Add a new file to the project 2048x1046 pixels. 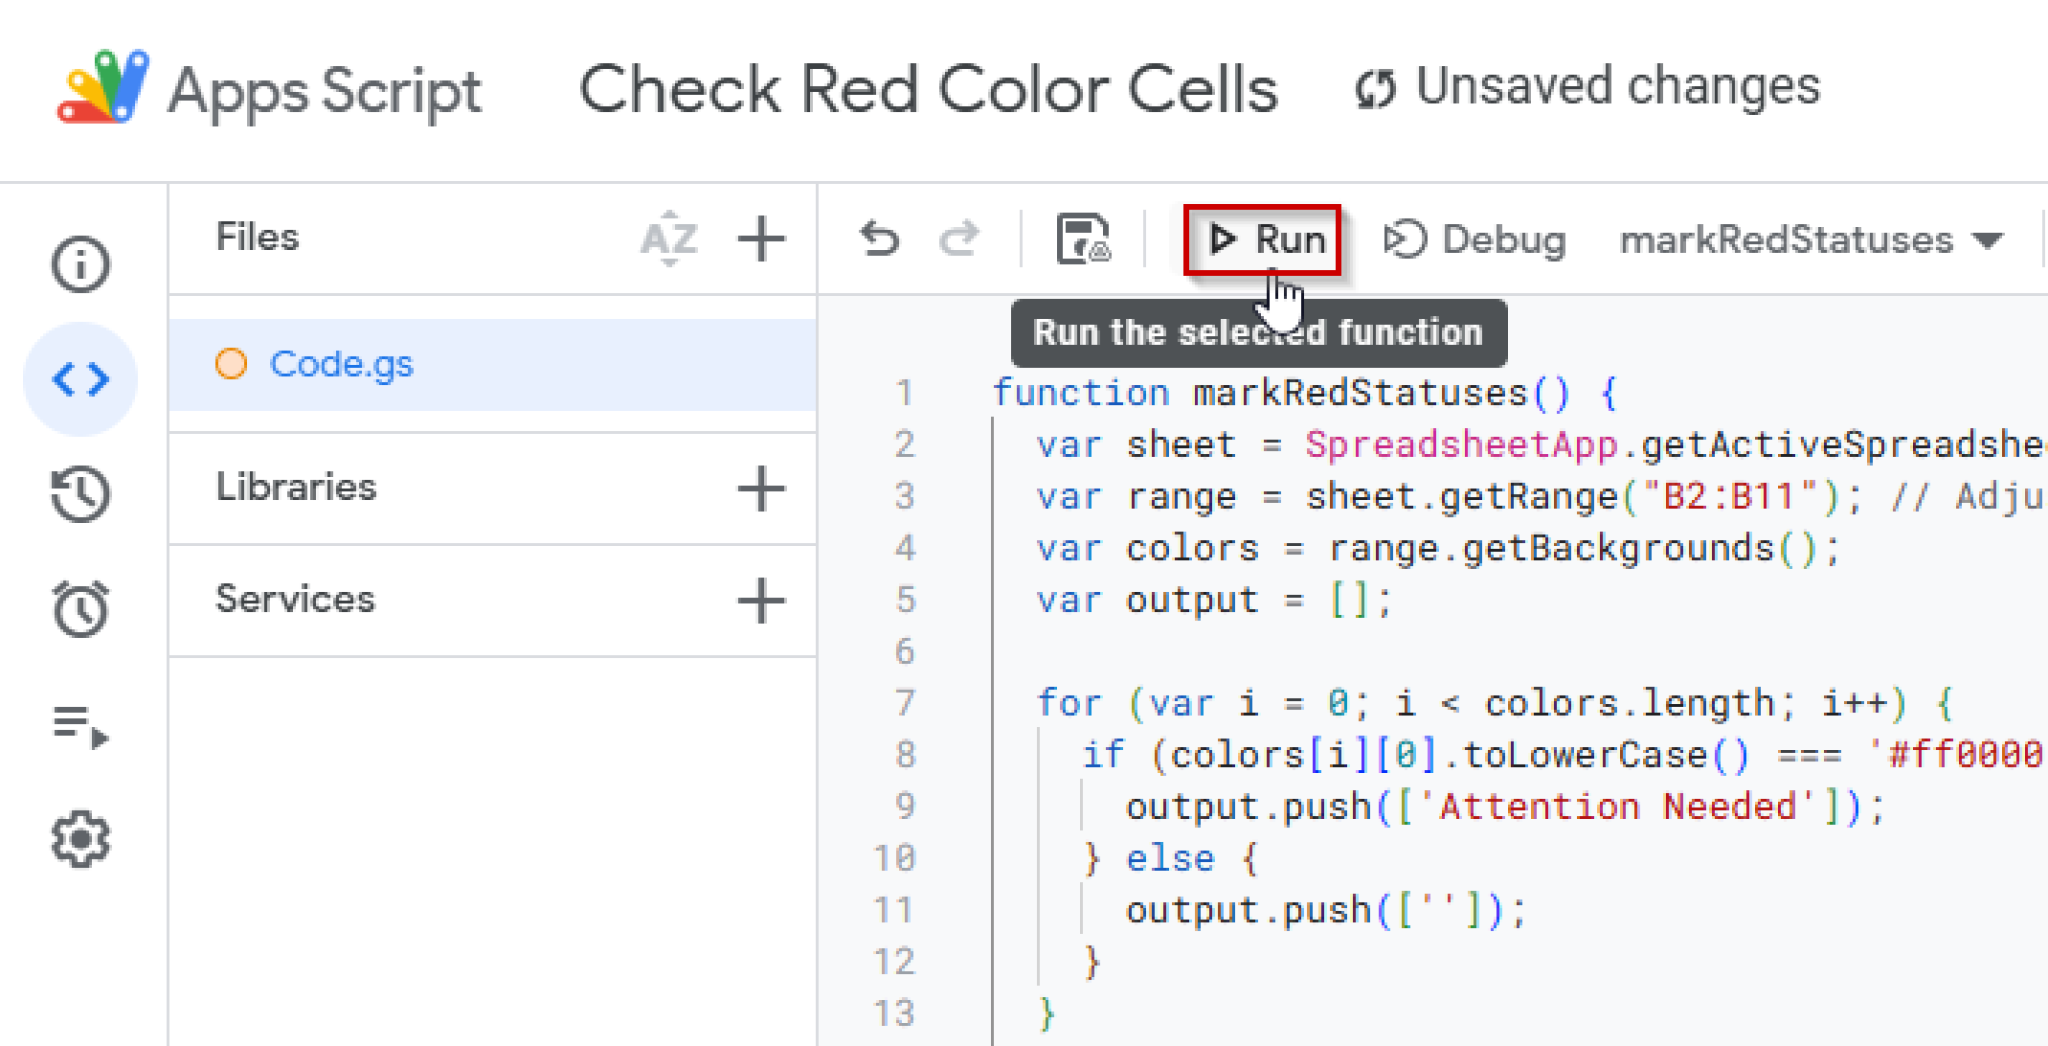[x=761, y=238]
